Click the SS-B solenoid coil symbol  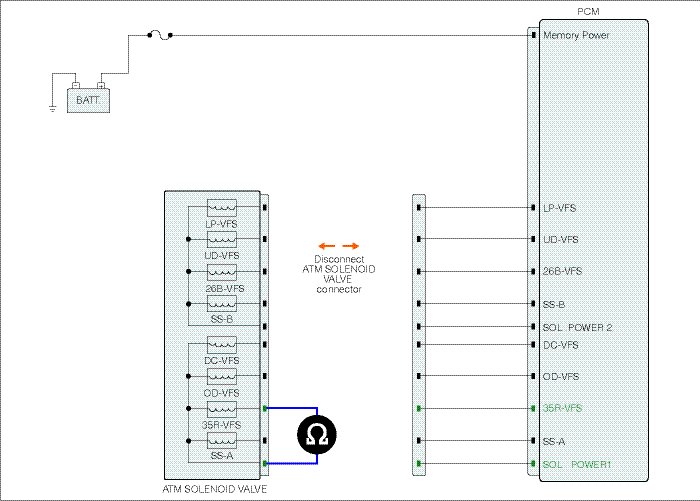[x=222, y=304]
